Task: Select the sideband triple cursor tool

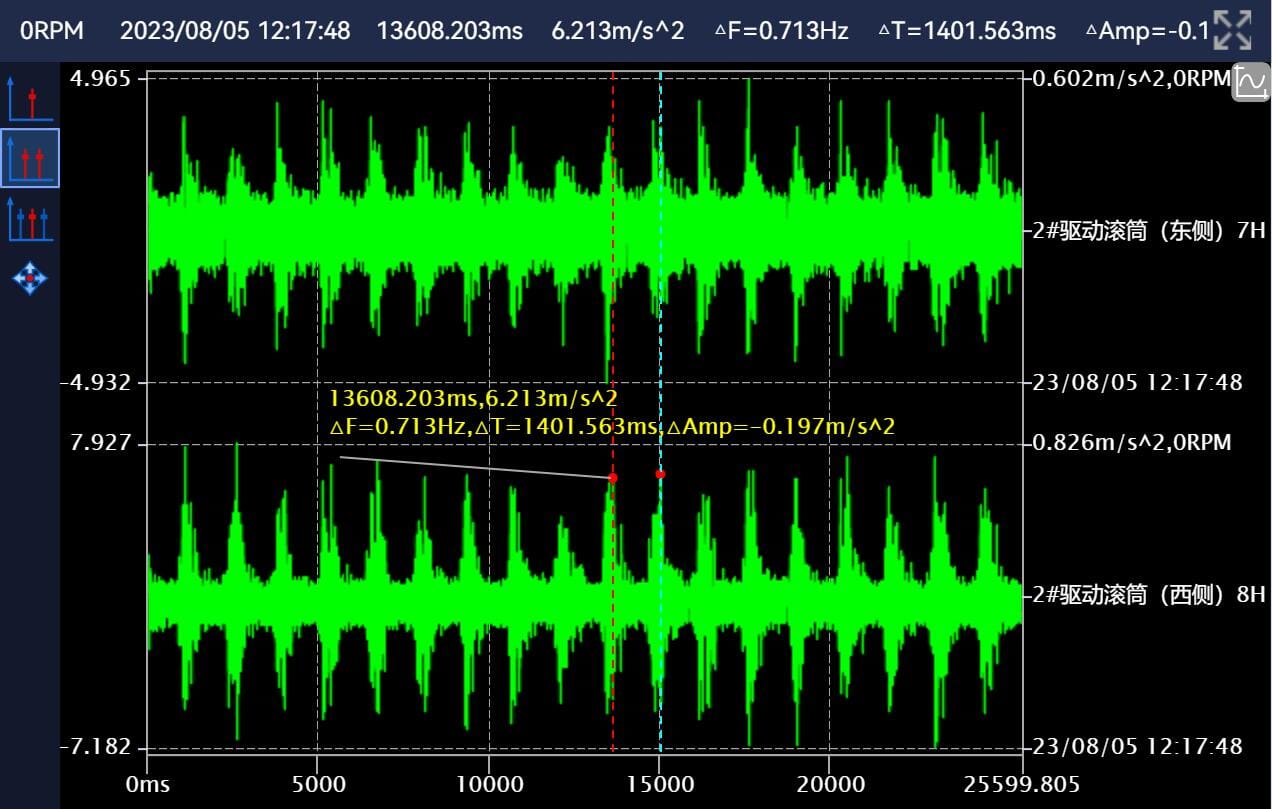Action: (x=29, y=218)
